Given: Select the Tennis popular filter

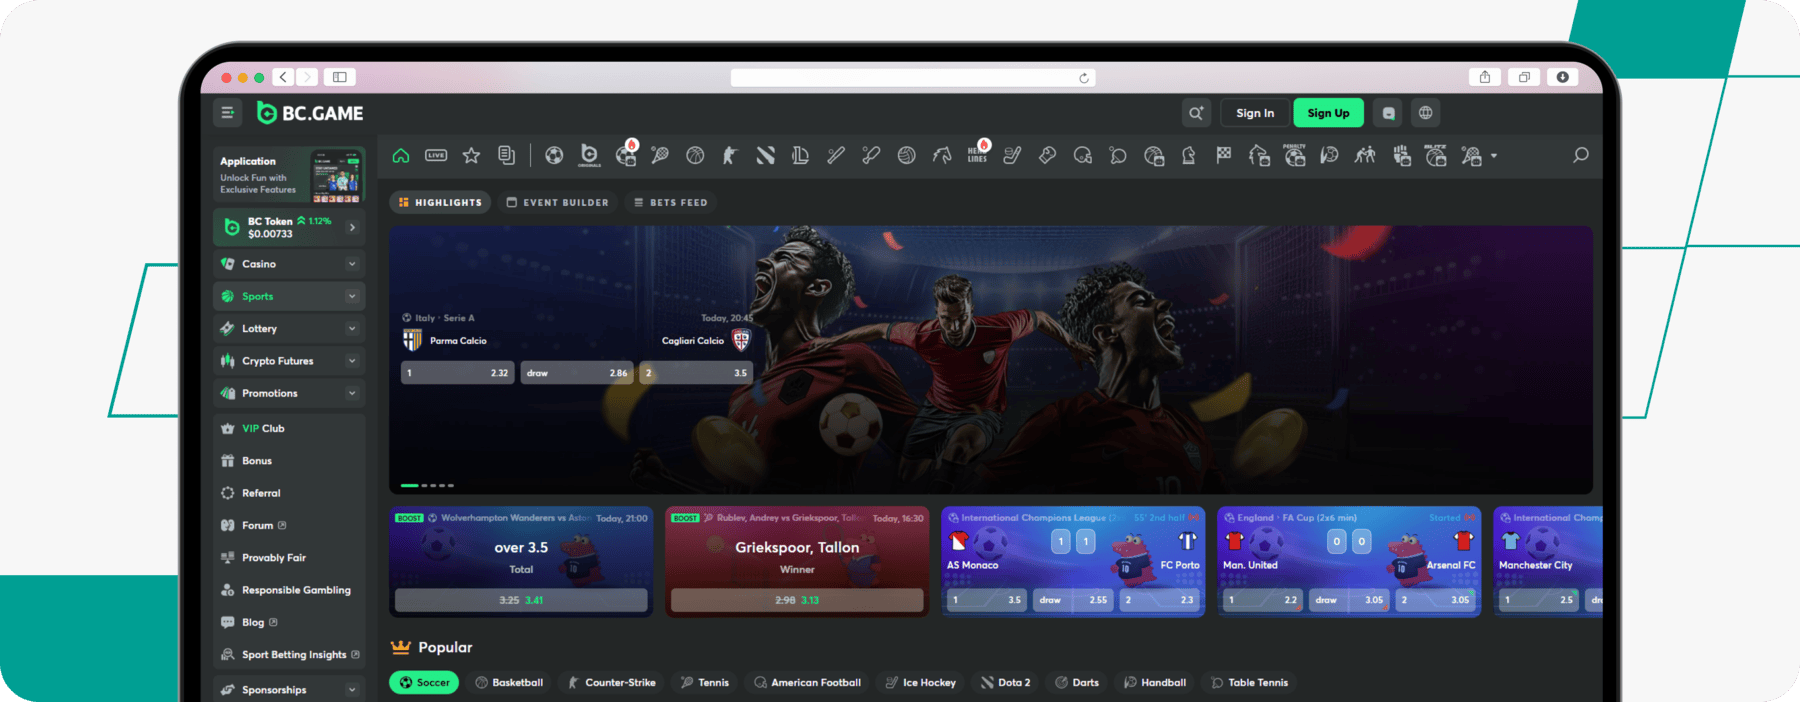Looking at the screenshot, I should click(x=704, y=682).
